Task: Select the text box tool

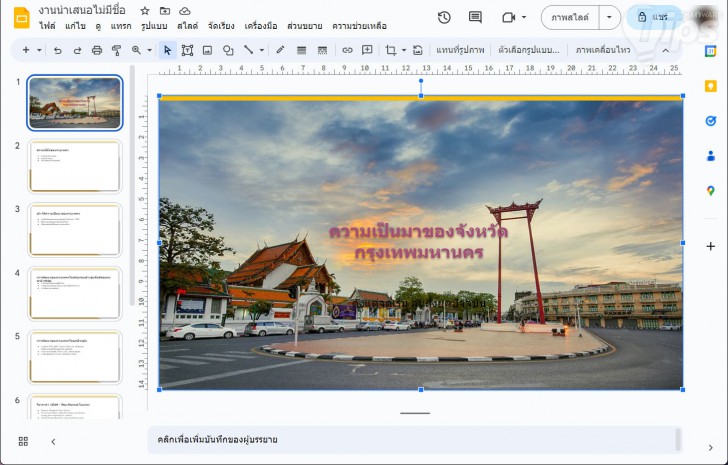Action: (187, 50)
